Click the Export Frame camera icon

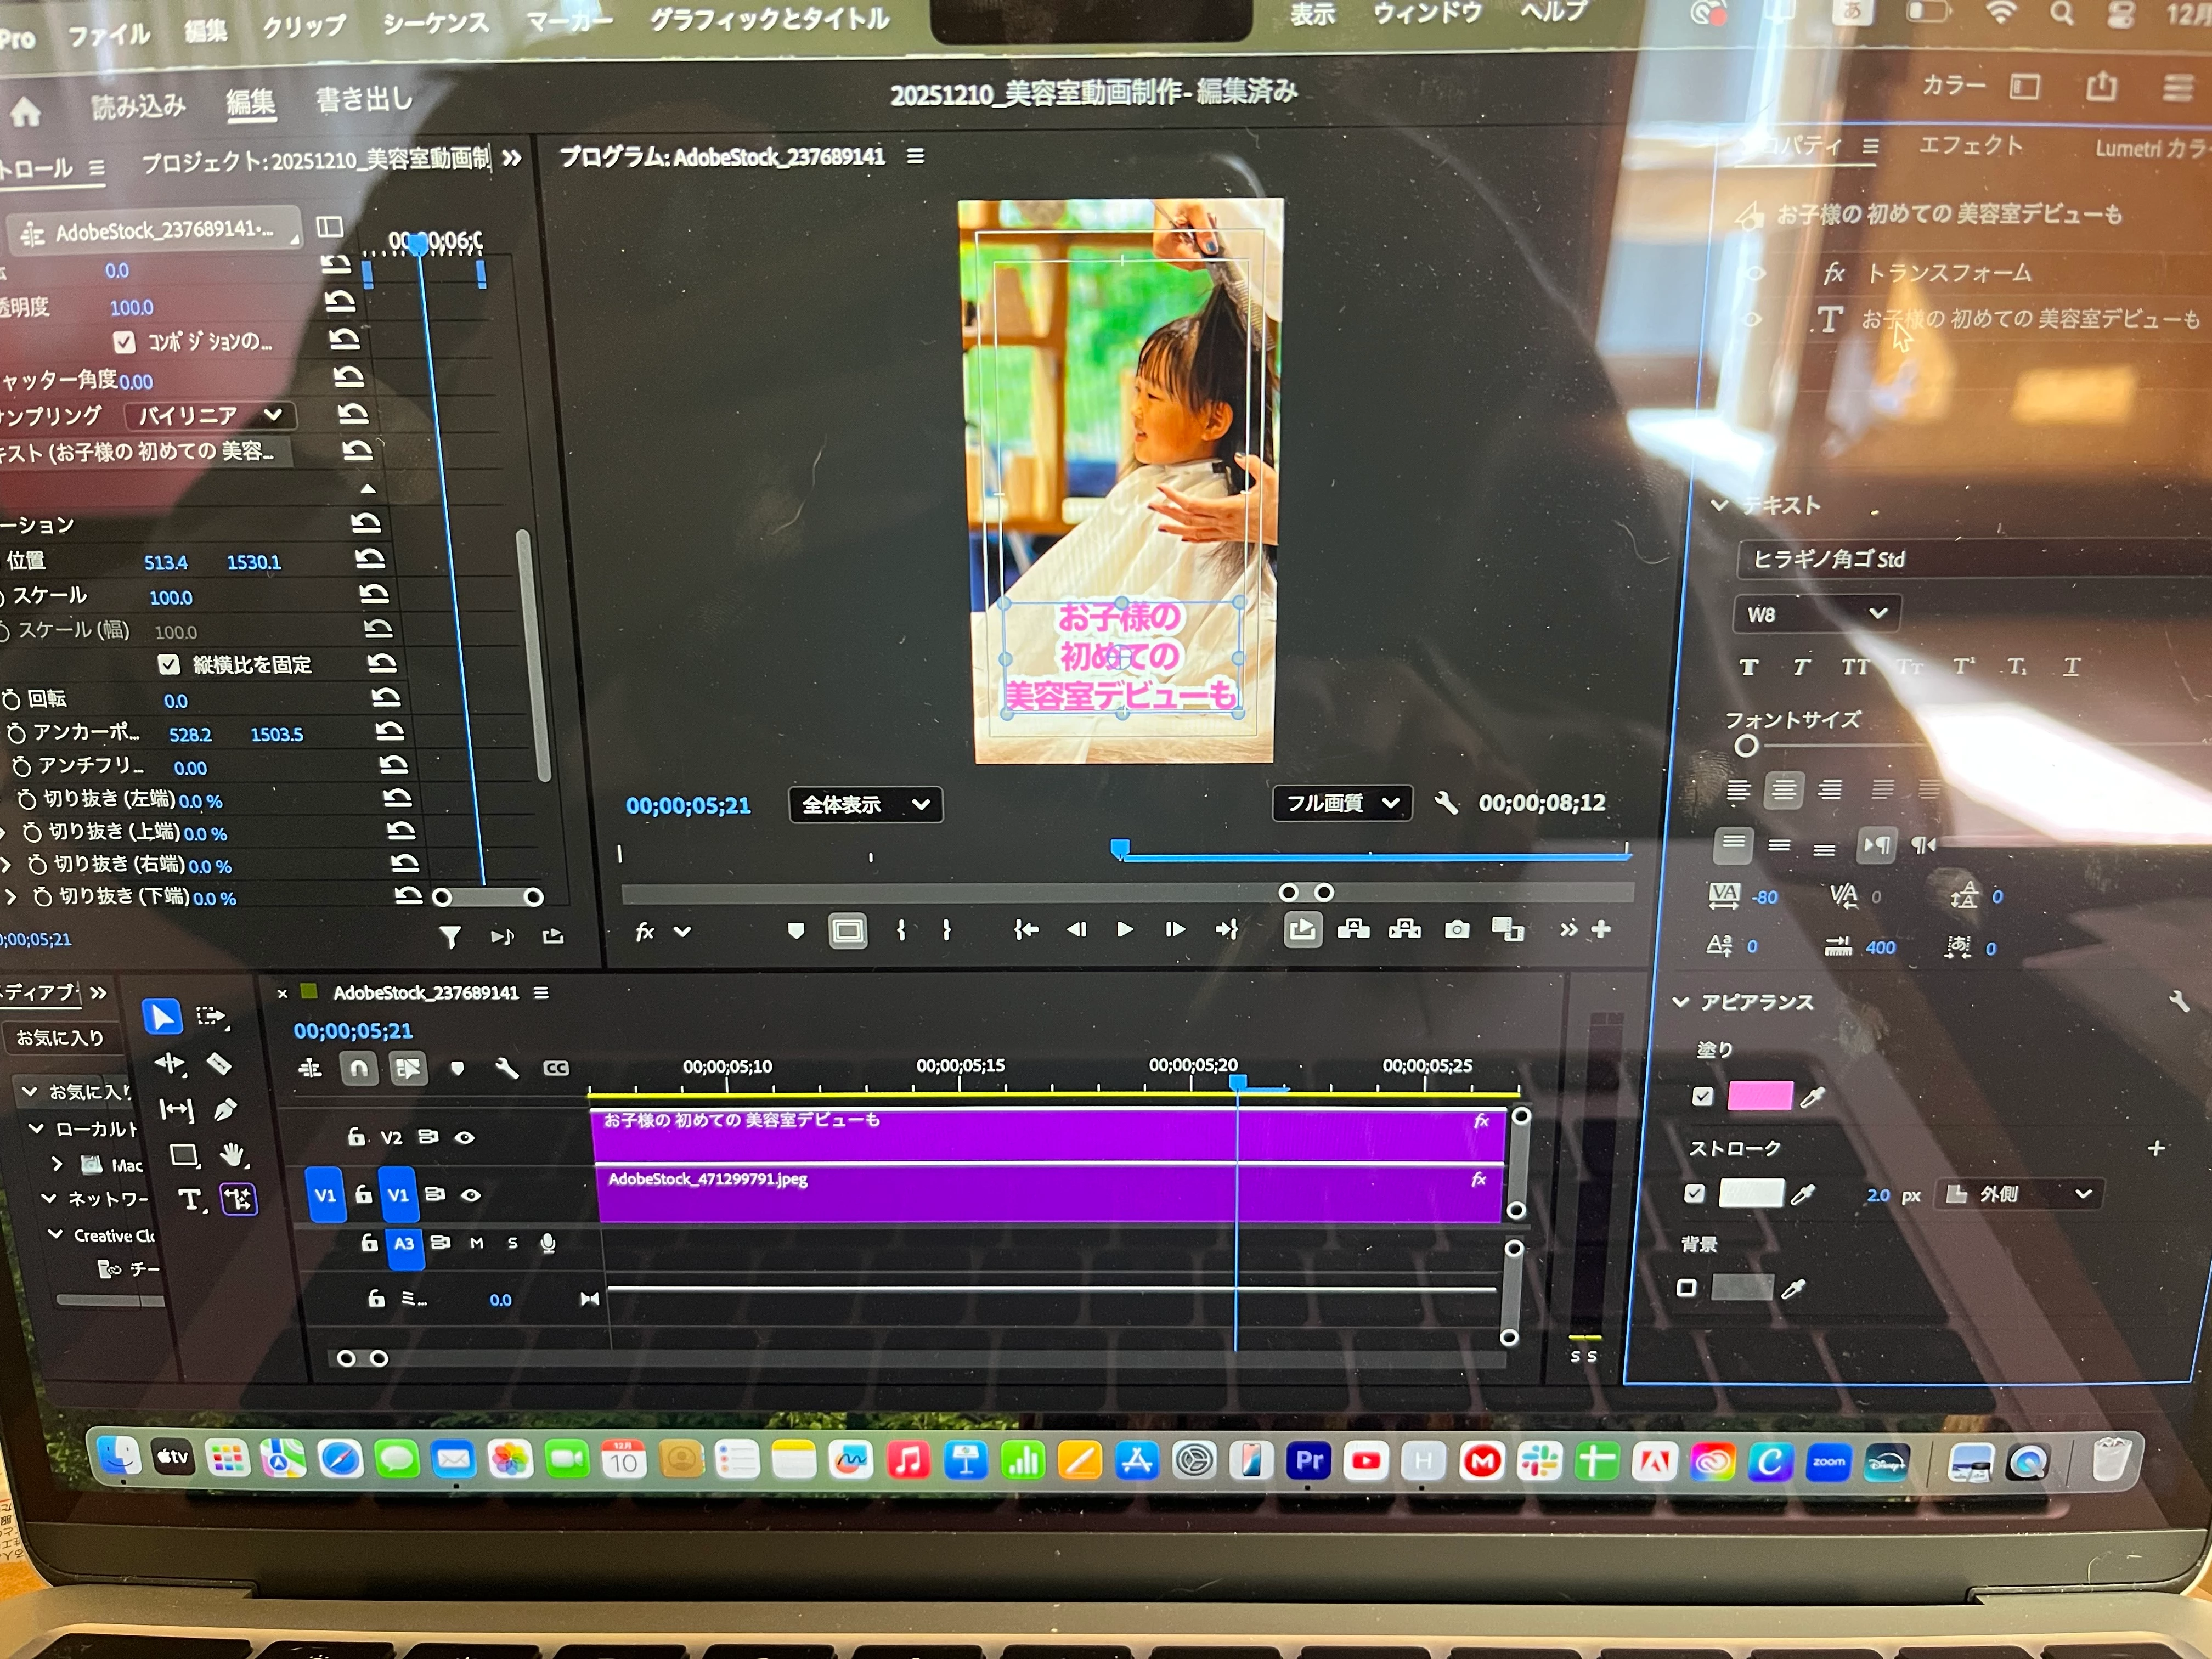click(1457, 929)
